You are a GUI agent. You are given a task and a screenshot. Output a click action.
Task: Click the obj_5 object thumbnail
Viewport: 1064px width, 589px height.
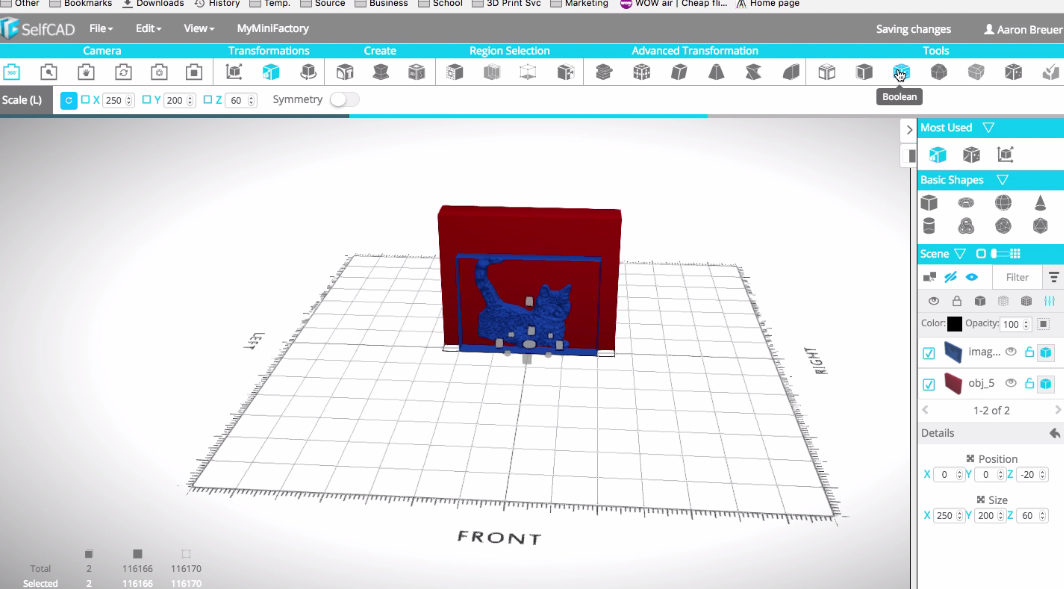click(953, 384)
